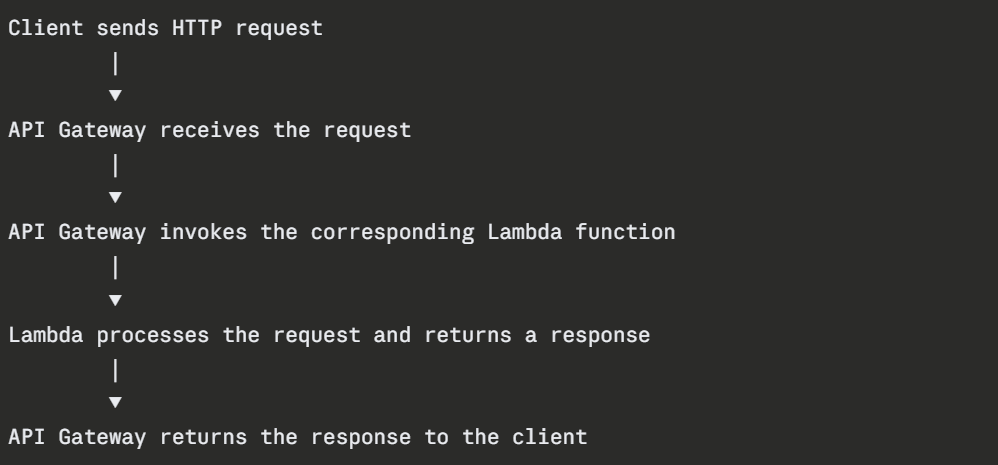Viewport: 998px width, 465px height.
Task: Click the arrowhead pointing to "Lambda processes the request"
Action: click(115, 300)
